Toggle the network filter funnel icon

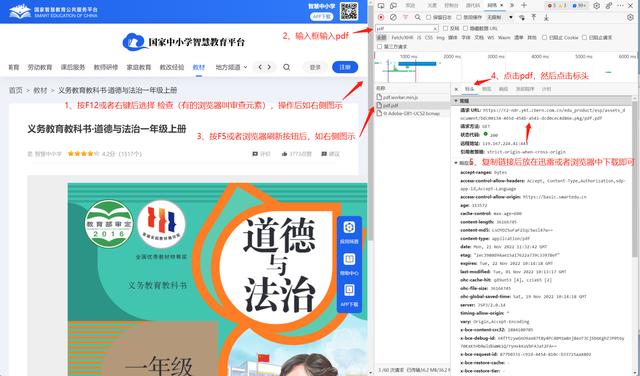click(405, 17)
